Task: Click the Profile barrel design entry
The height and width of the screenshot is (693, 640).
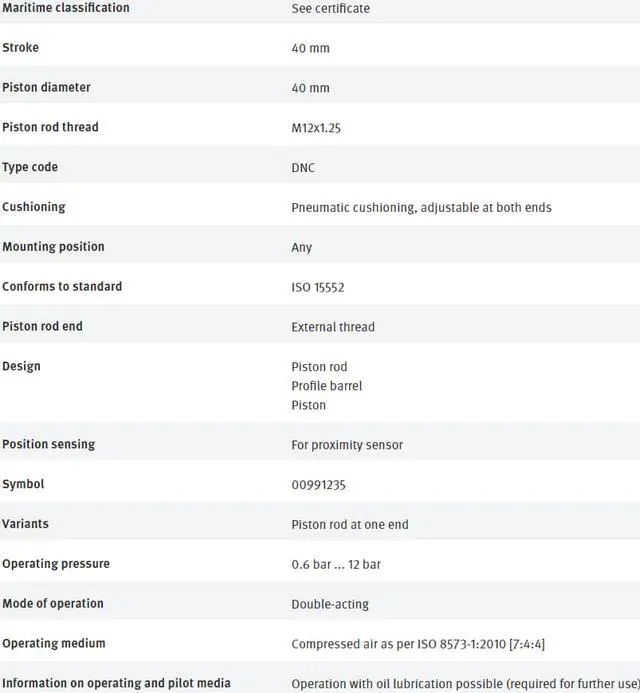Action: (x=327, y=386)
